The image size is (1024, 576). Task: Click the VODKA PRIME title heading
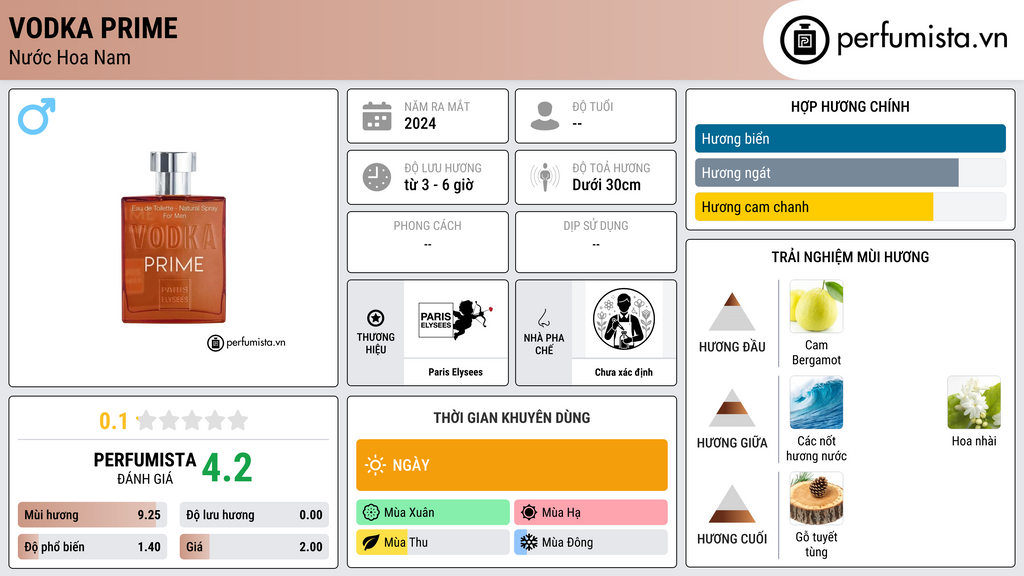click(x=93, y=28)
